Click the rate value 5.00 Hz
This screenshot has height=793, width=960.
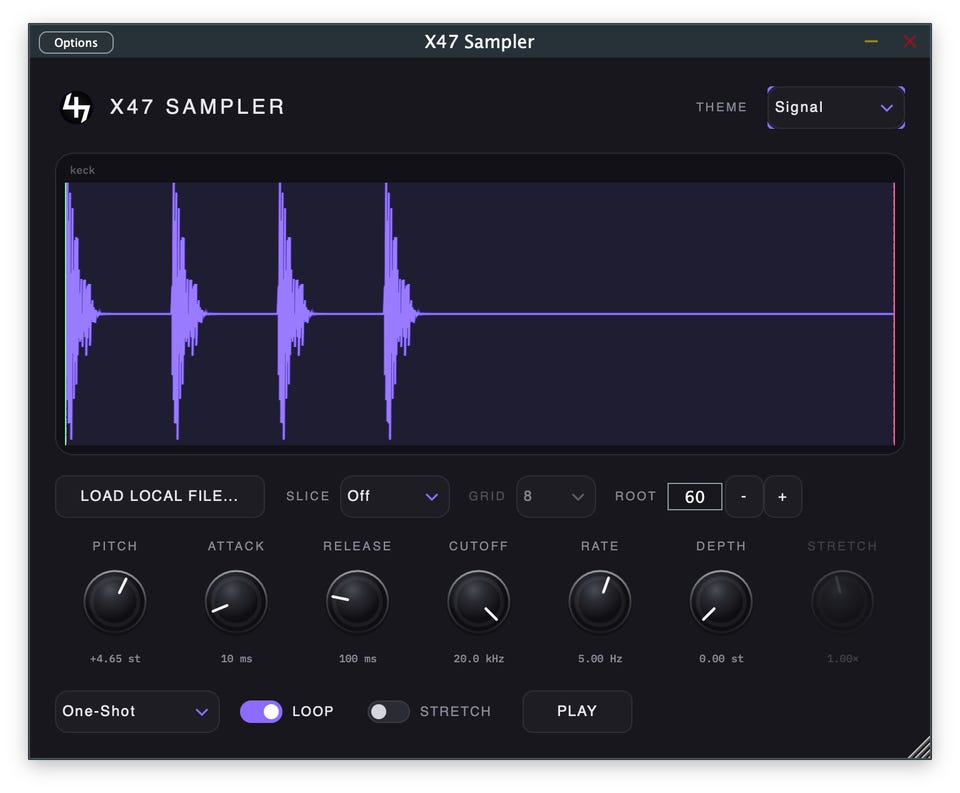point(600,659)
